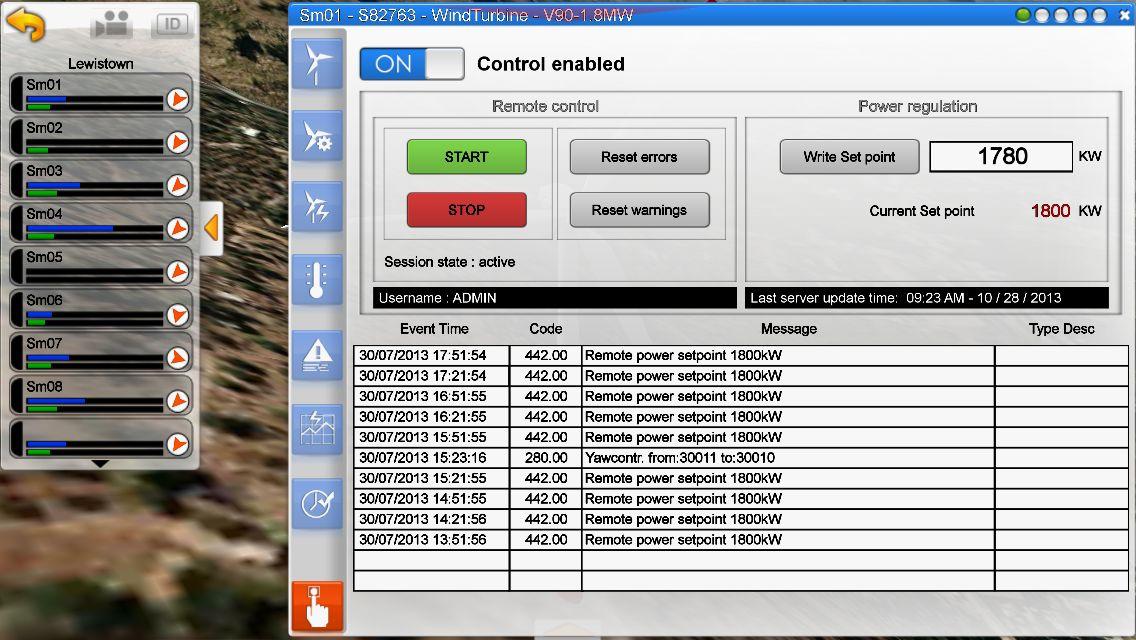Click the green START button
Image resolution: width=1136 pixels, height=640 pixels.
467,157
